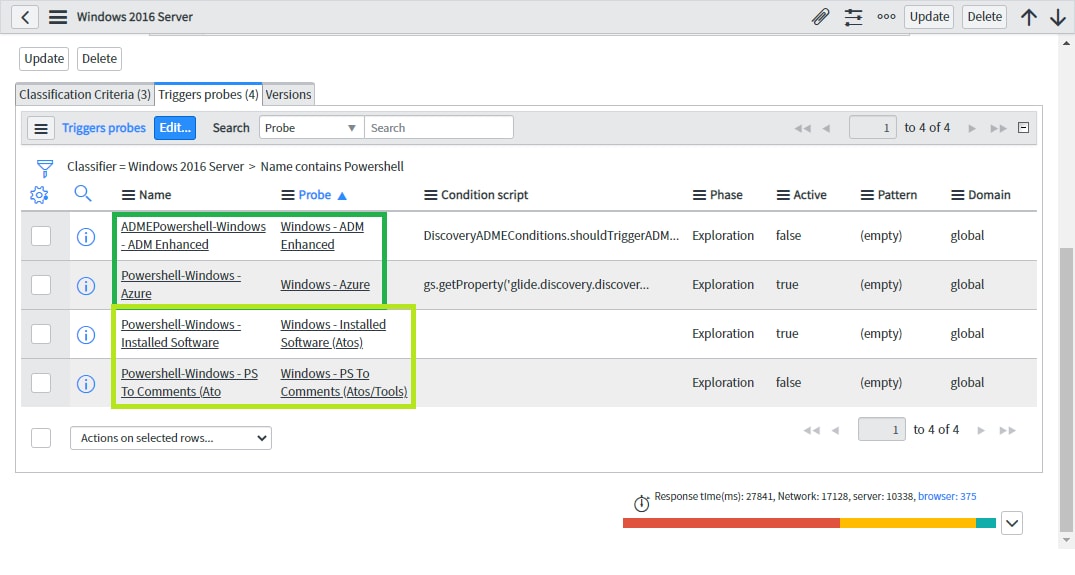1075x575 pixels.
Task: Open Phase column menu icon
Action: (699, 195)
